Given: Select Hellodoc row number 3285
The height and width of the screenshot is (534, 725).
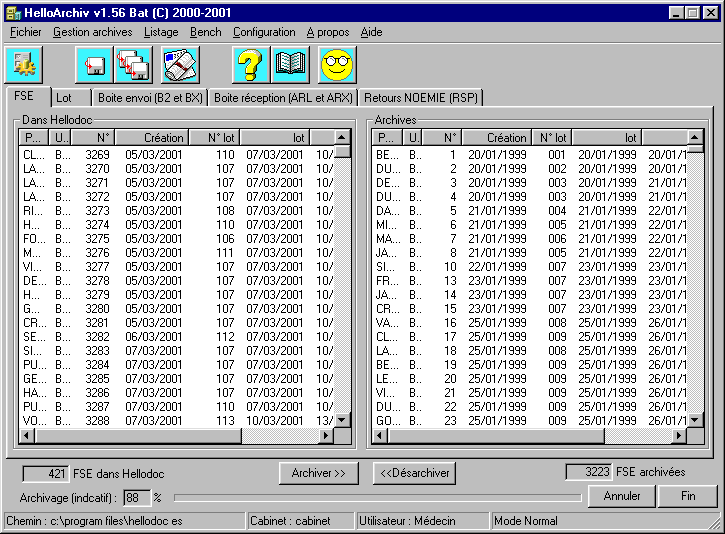Looking at the screenshot, I should pos(177,379).
